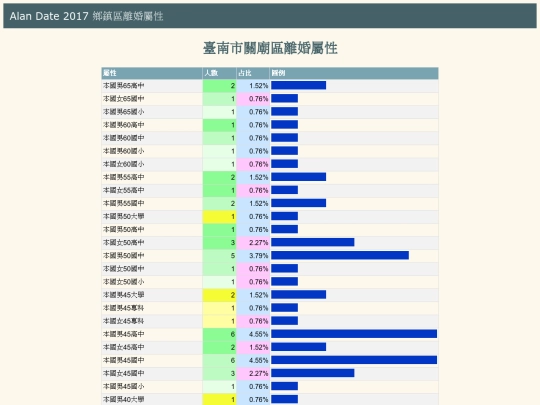Click the count 5 cell for 本國男50國中
Screen dimensions: 540x405
(219, 256)
